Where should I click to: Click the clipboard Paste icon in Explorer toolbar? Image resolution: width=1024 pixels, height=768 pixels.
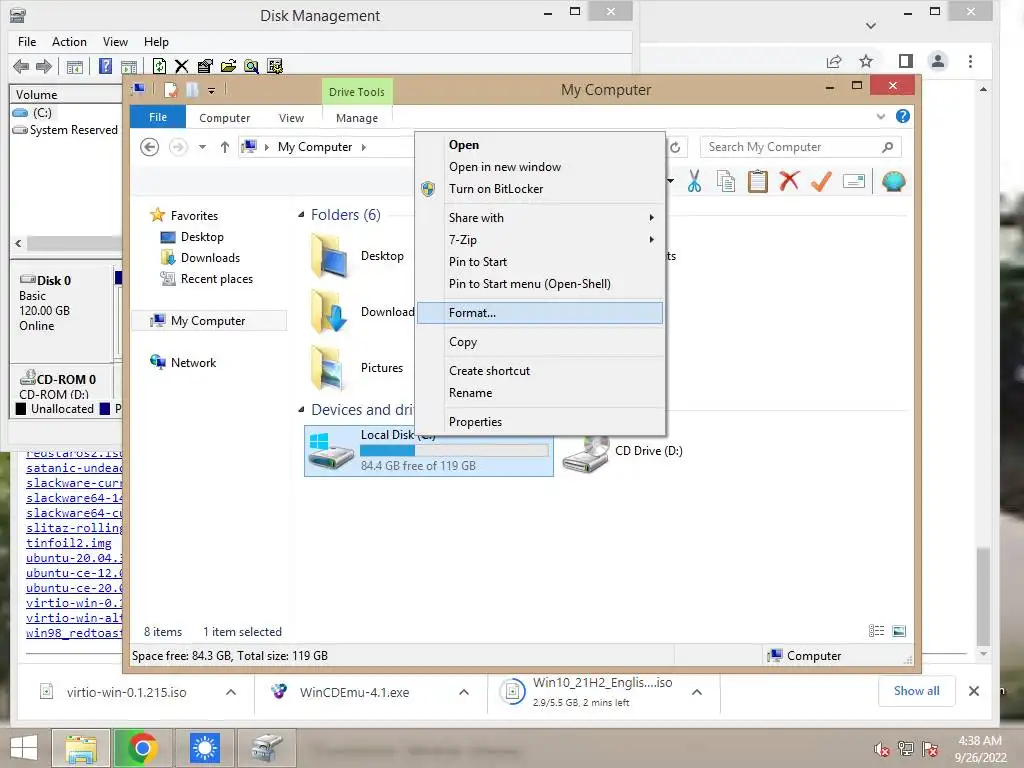tap(758, 181)
